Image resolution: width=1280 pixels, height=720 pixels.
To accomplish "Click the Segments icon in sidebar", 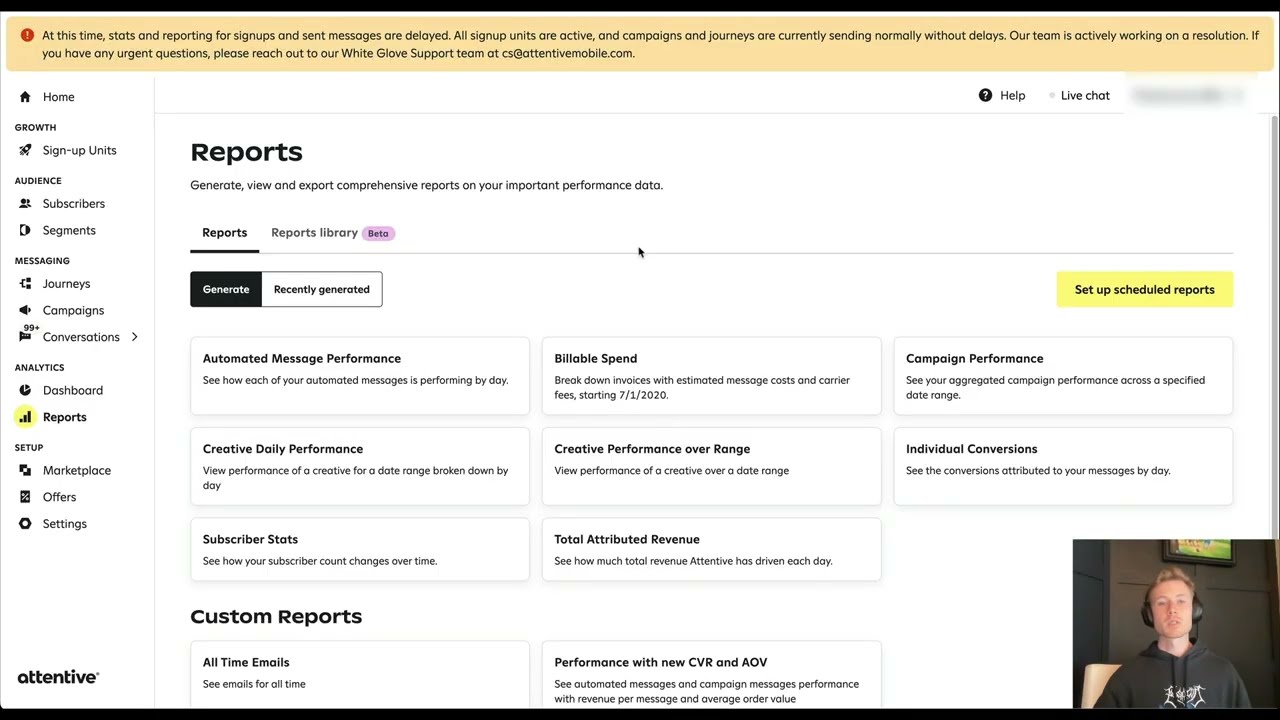I will [25, 230].
